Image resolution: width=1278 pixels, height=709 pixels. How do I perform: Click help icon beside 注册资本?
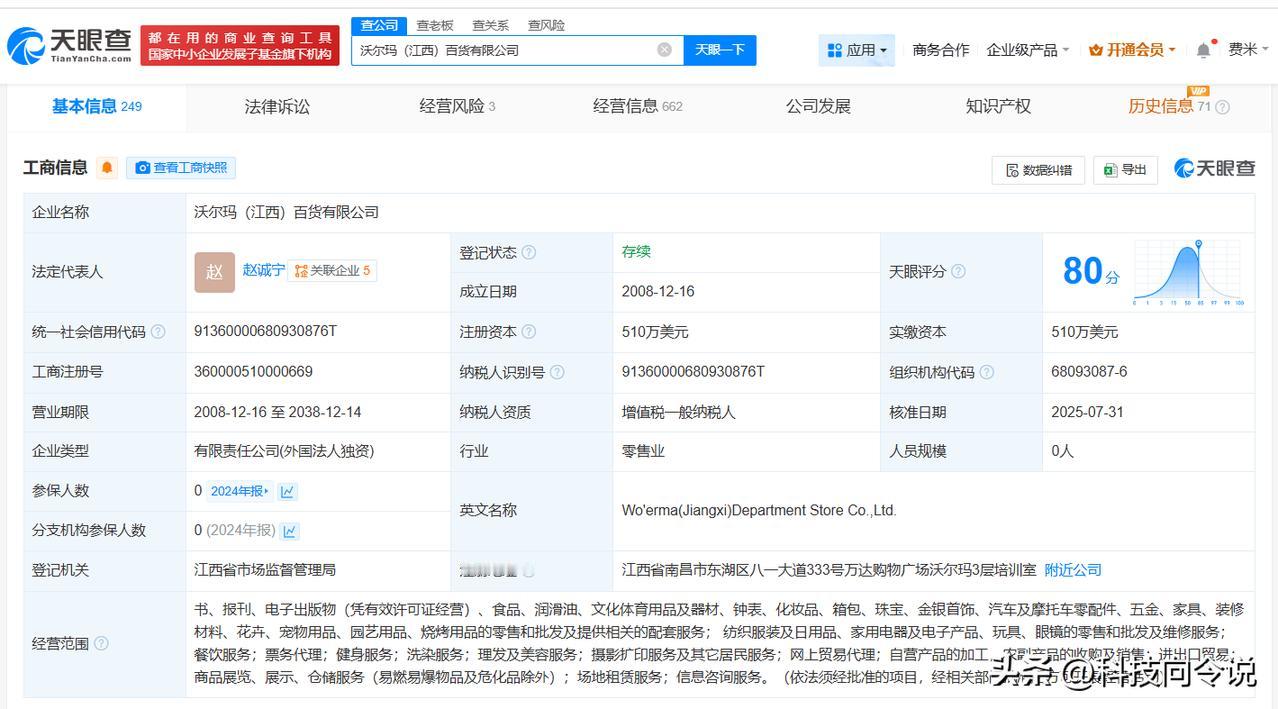tap(529, 332)
